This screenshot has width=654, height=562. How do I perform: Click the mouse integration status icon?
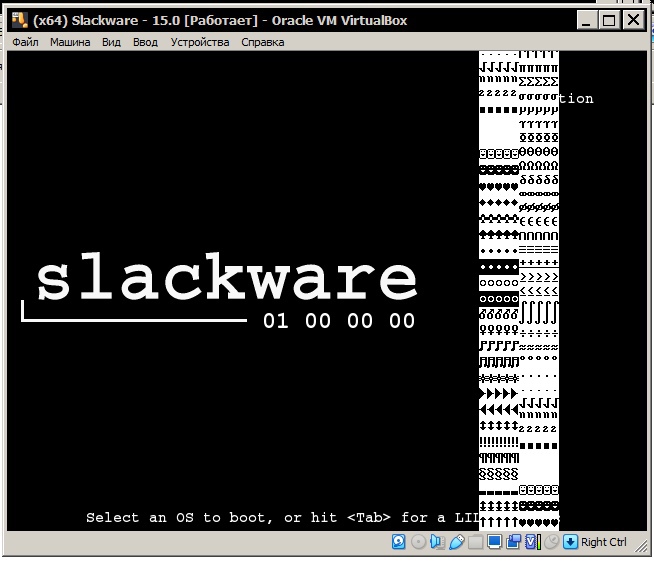[551, 542]
